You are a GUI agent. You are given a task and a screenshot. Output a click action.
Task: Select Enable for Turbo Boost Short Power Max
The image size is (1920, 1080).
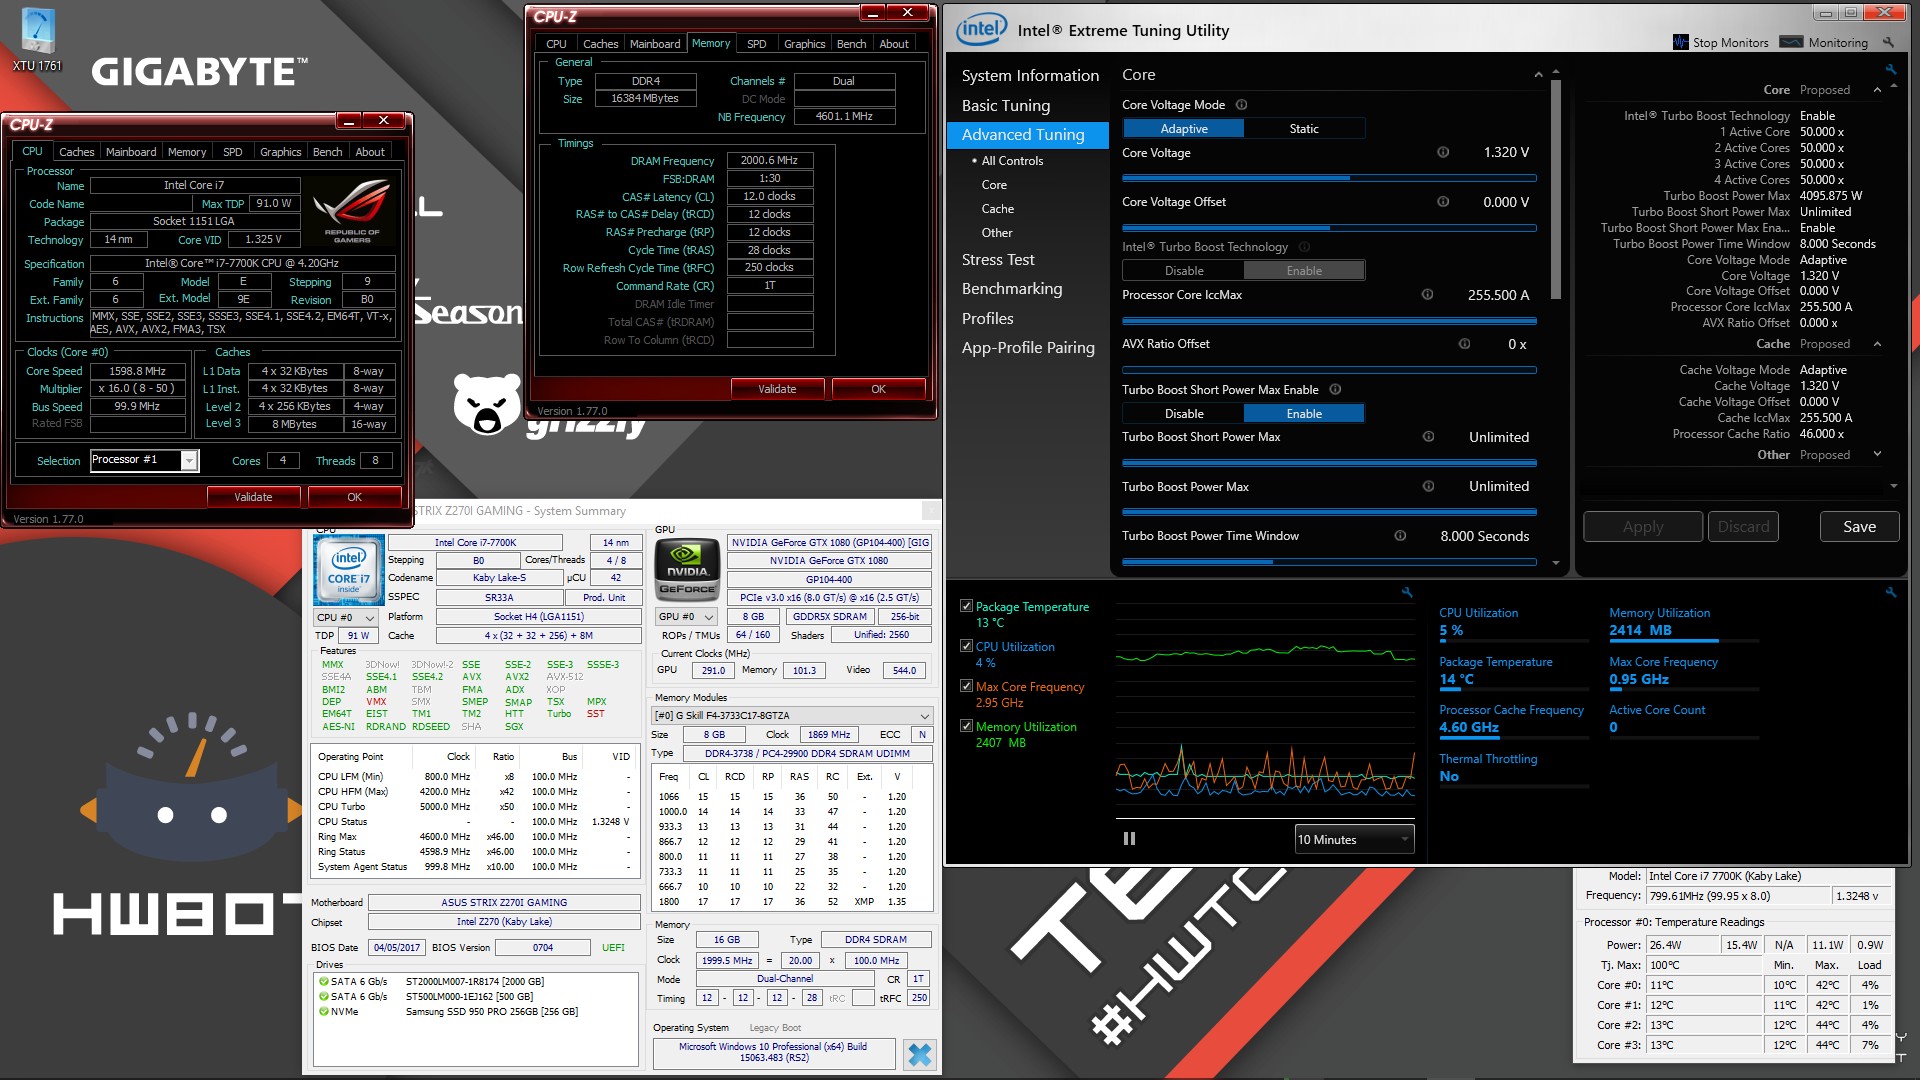1304,414
